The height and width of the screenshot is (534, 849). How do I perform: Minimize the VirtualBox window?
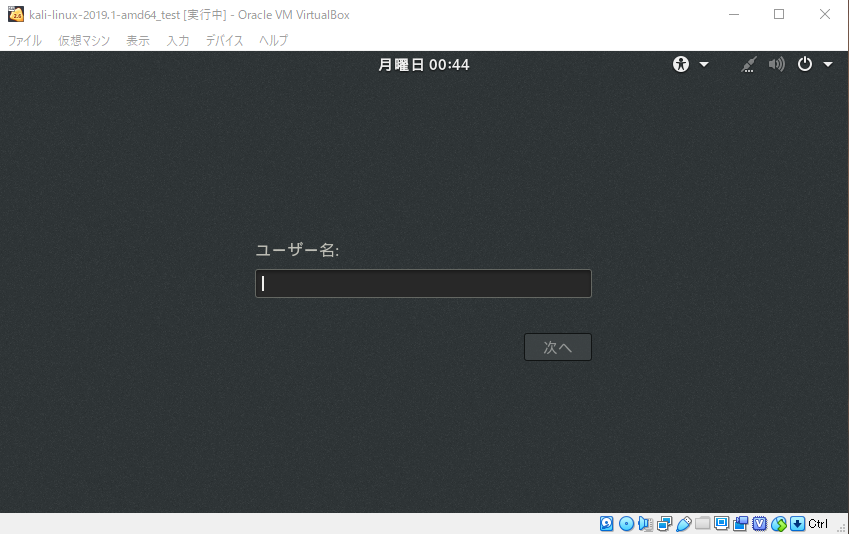734,14
